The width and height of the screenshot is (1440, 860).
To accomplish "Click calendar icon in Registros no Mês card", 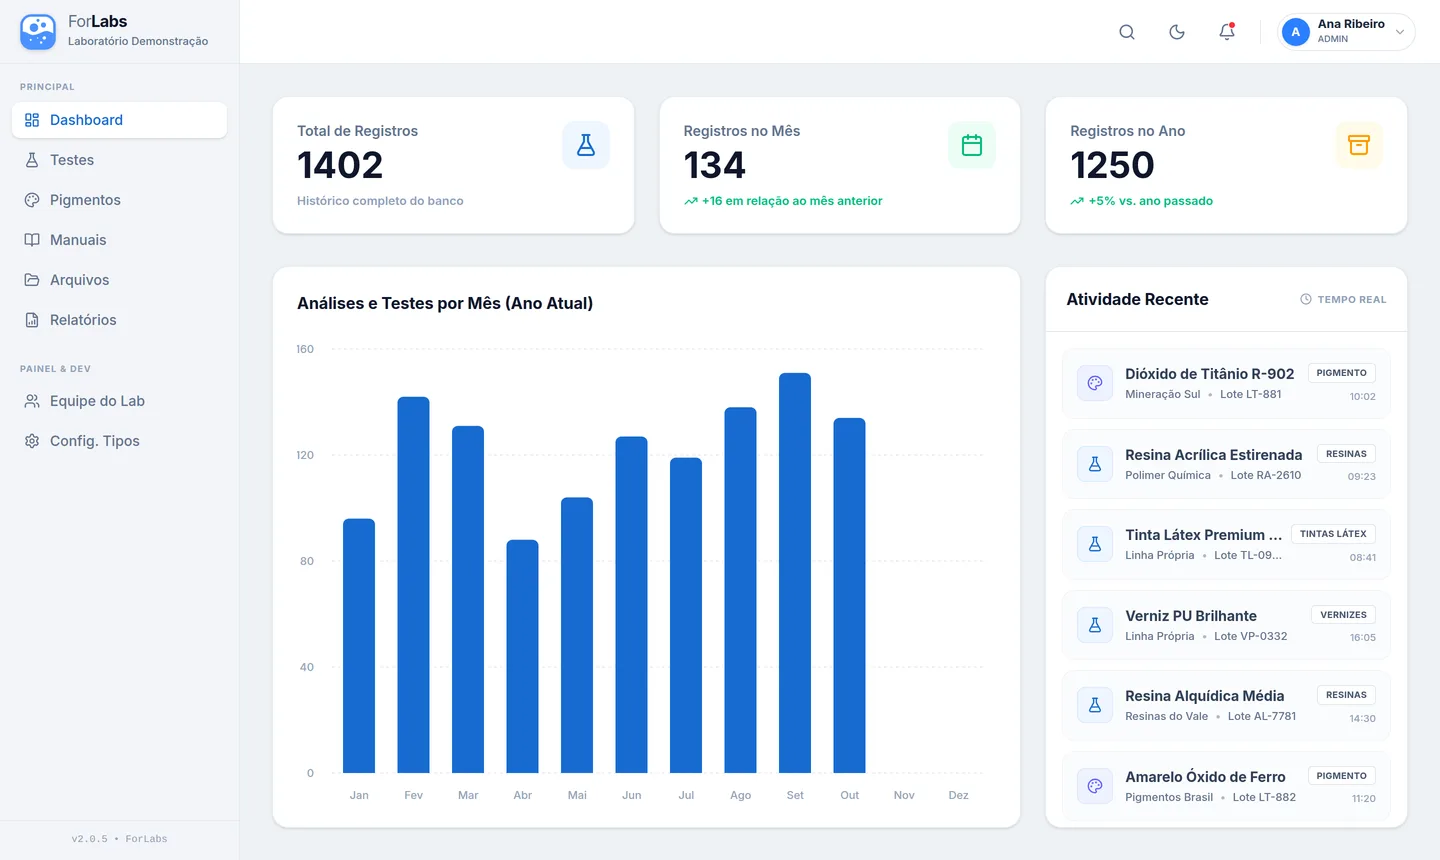I will [x=972, y=145].
